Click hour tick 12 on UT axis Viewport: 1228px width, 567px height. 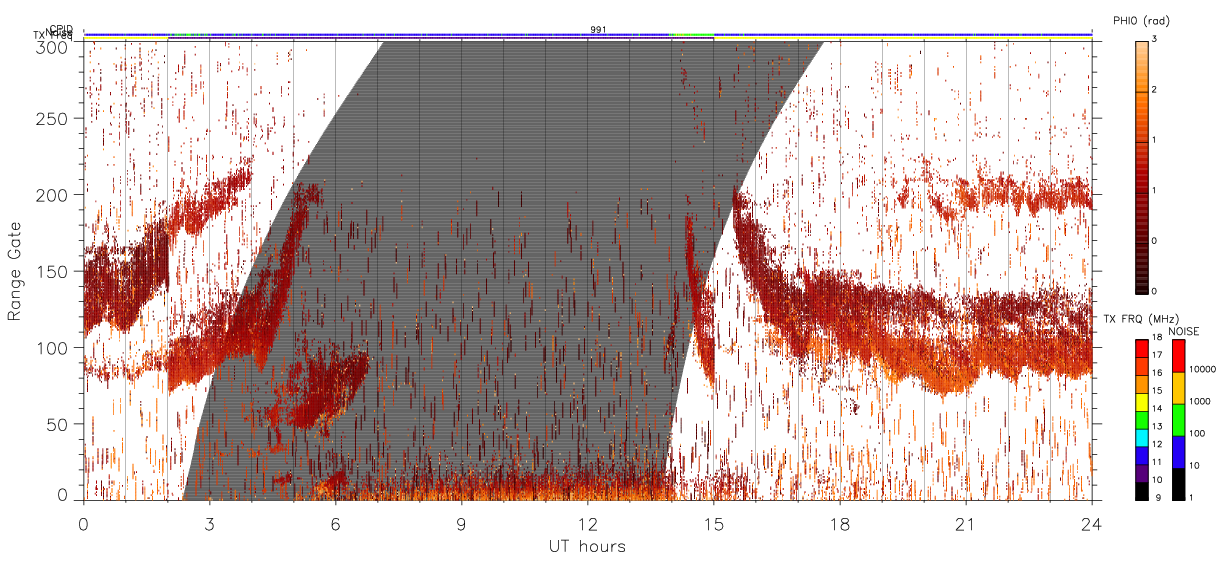(x=588, y=525)
